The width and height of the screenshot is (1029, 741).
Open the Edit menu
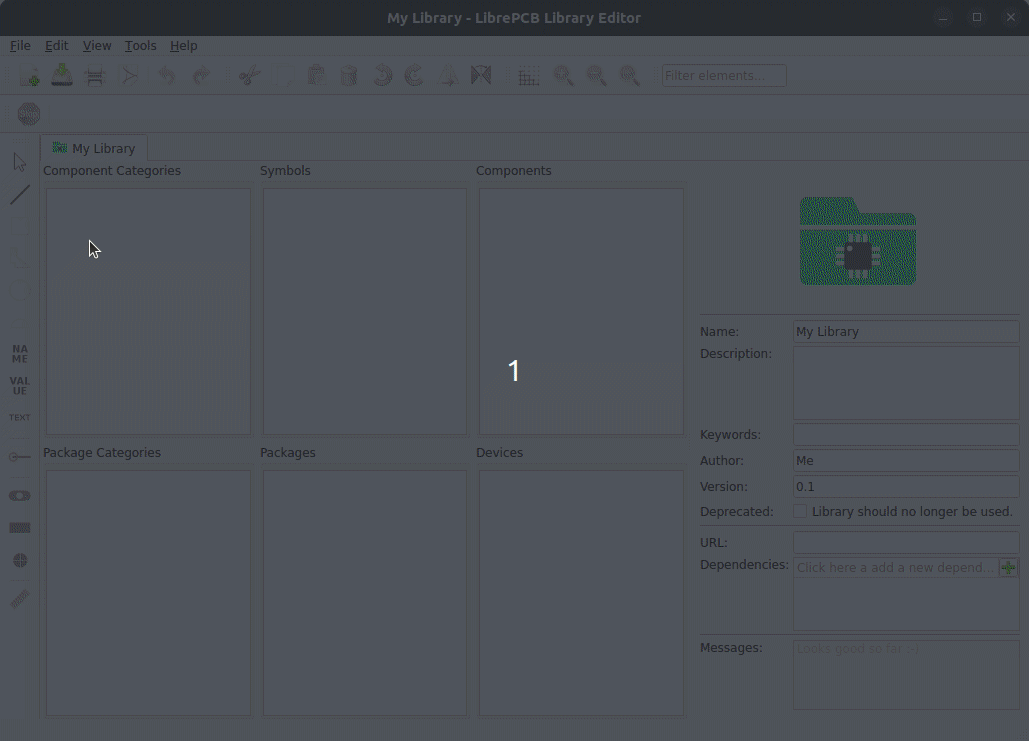tap(56, 46)
